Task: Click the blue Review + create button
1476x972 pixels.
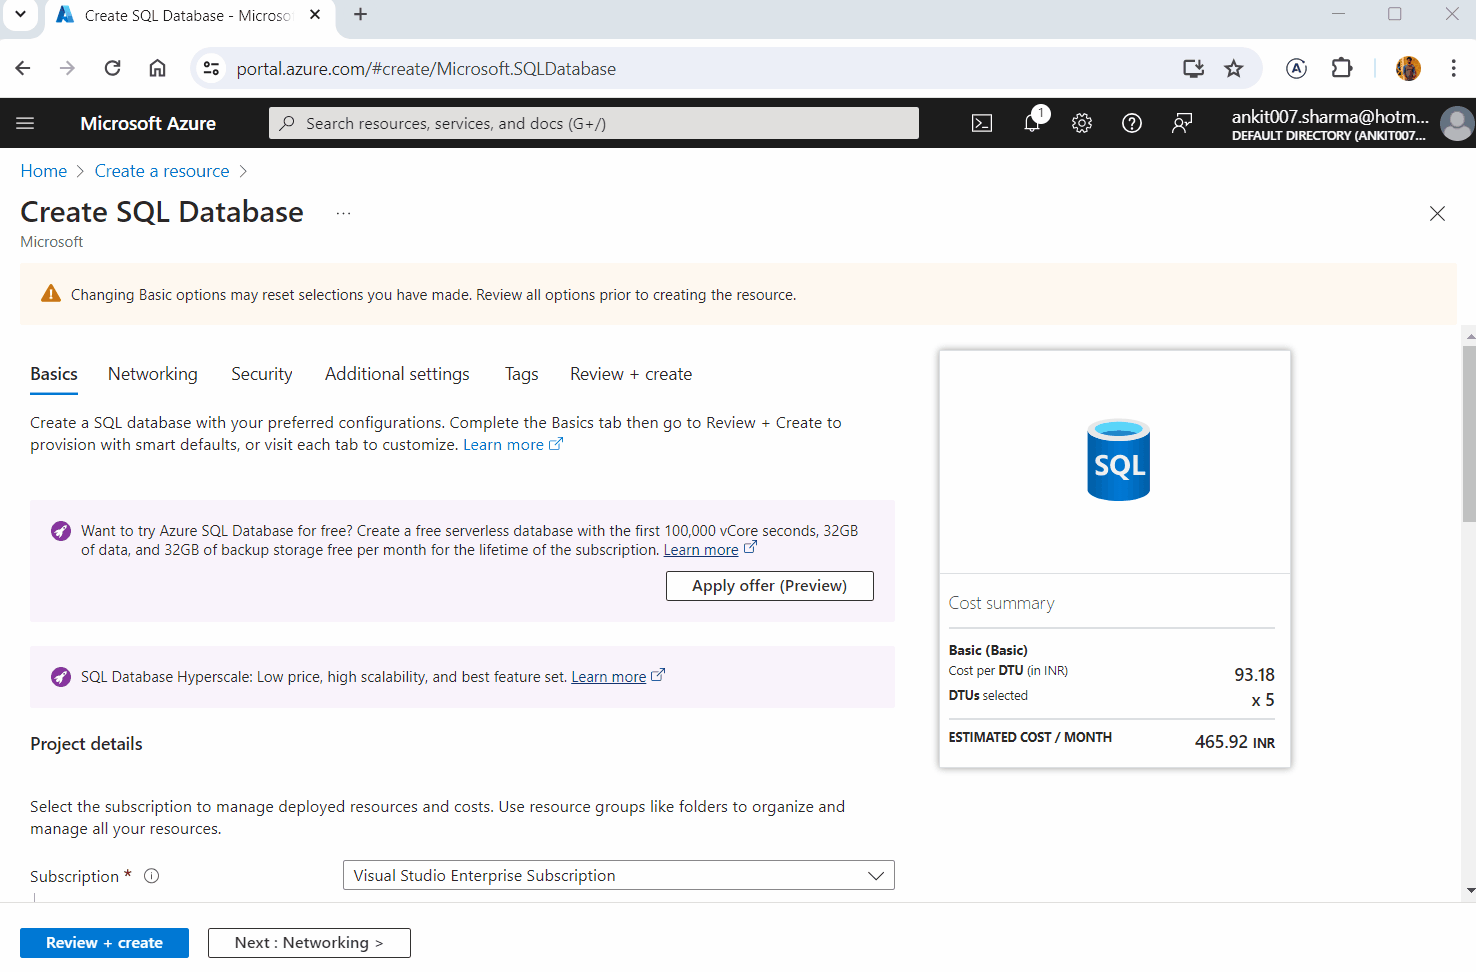Action: point(104,943)
